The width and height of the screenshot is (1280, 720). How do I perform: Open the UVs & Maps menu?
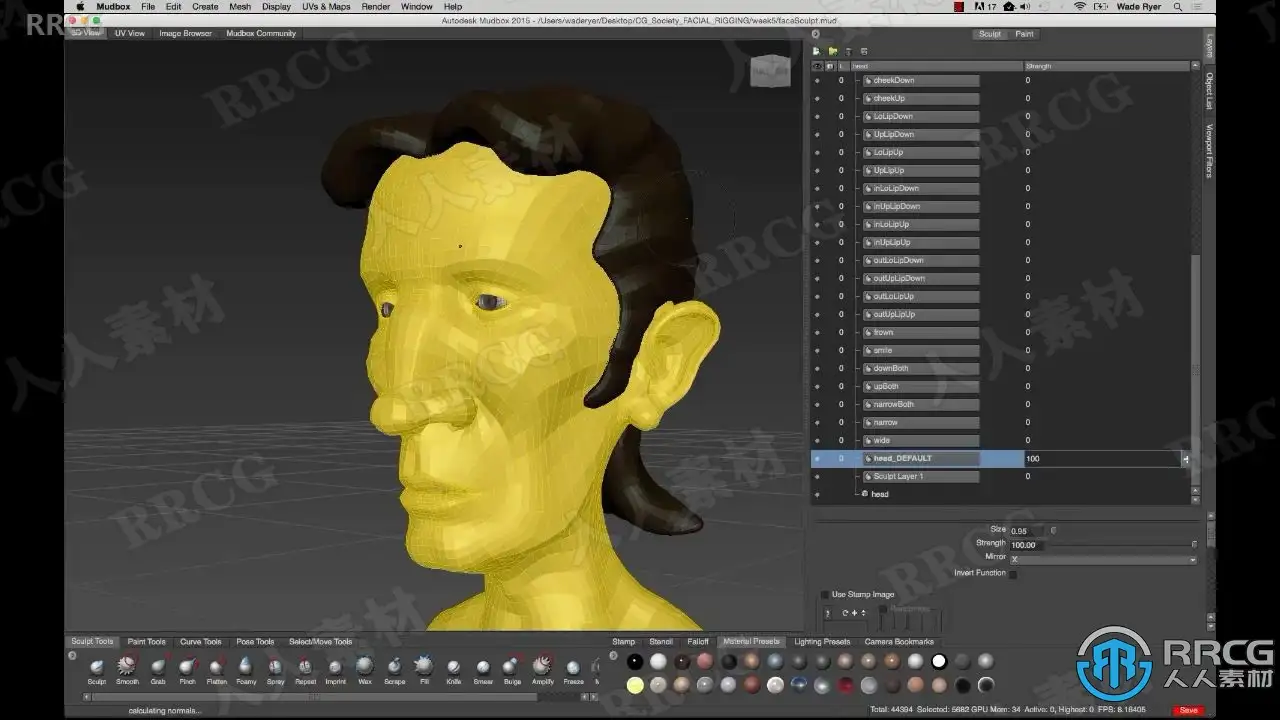326,6
